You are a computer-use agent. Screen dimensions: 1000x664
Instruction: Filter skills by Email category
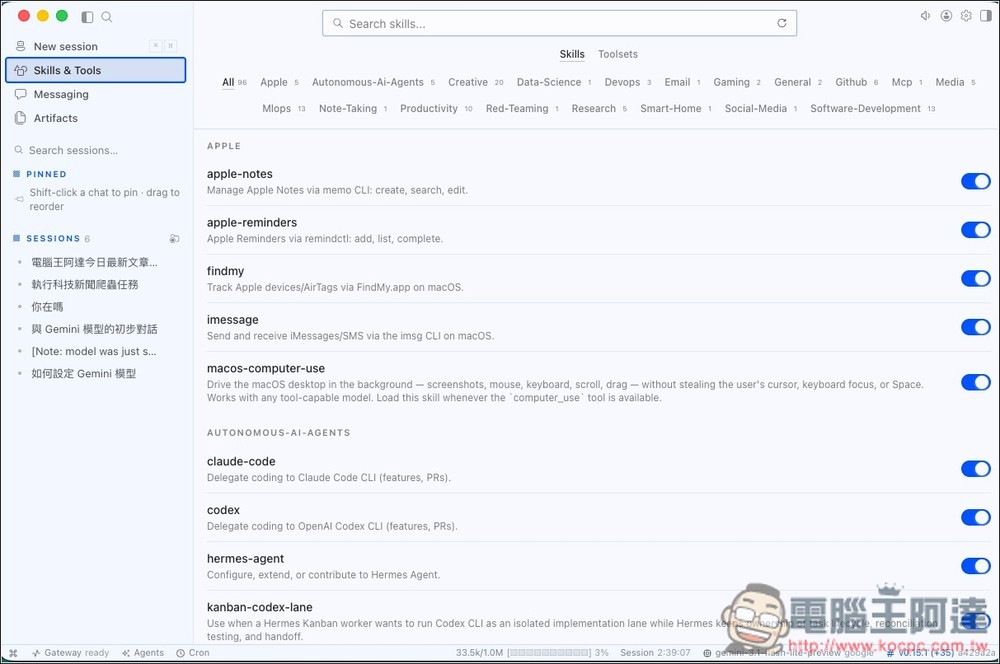pos(682,82)
